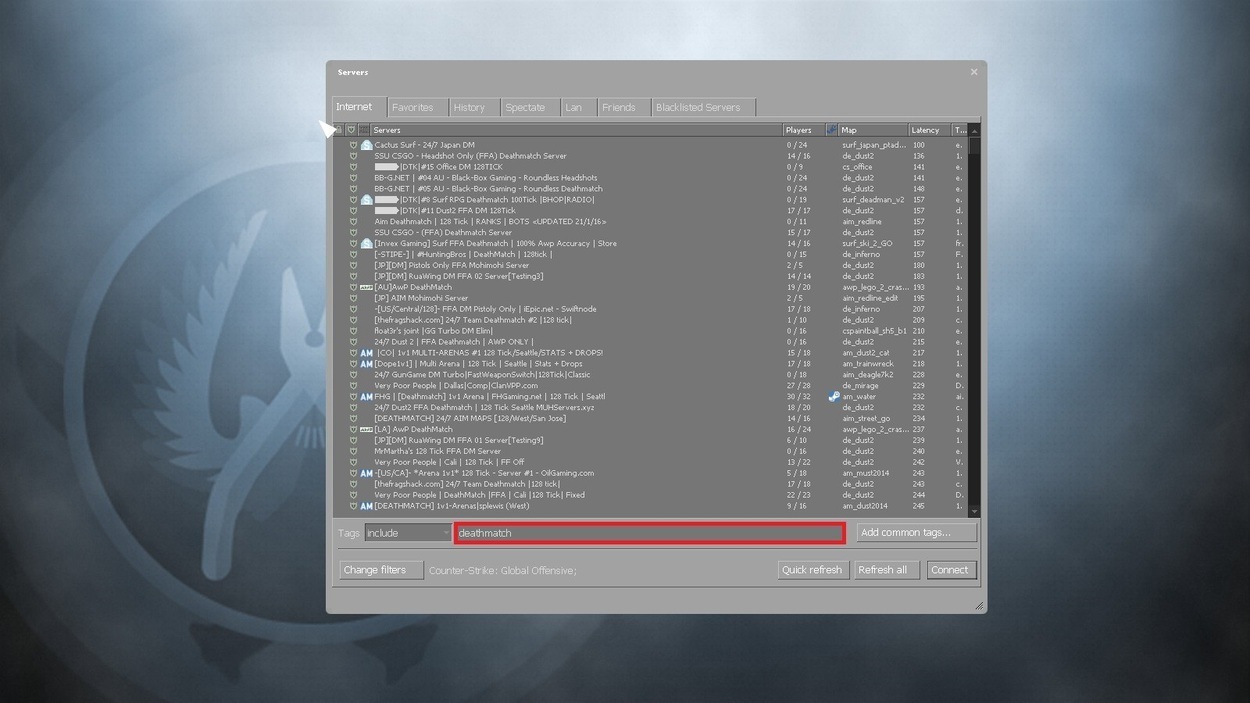
Task: Click the Steam icon in FHG Gaming row
Action: point(833,397)
